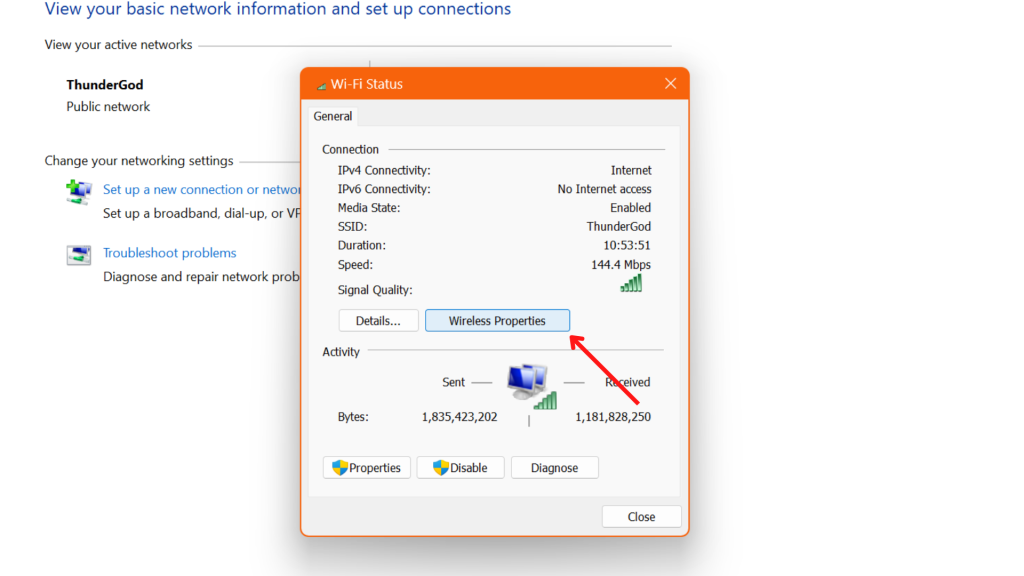Screen dimensions: 1024x576
Task: Click the Wi-Fi signal icon in title bar
Action: coord(321,85)
